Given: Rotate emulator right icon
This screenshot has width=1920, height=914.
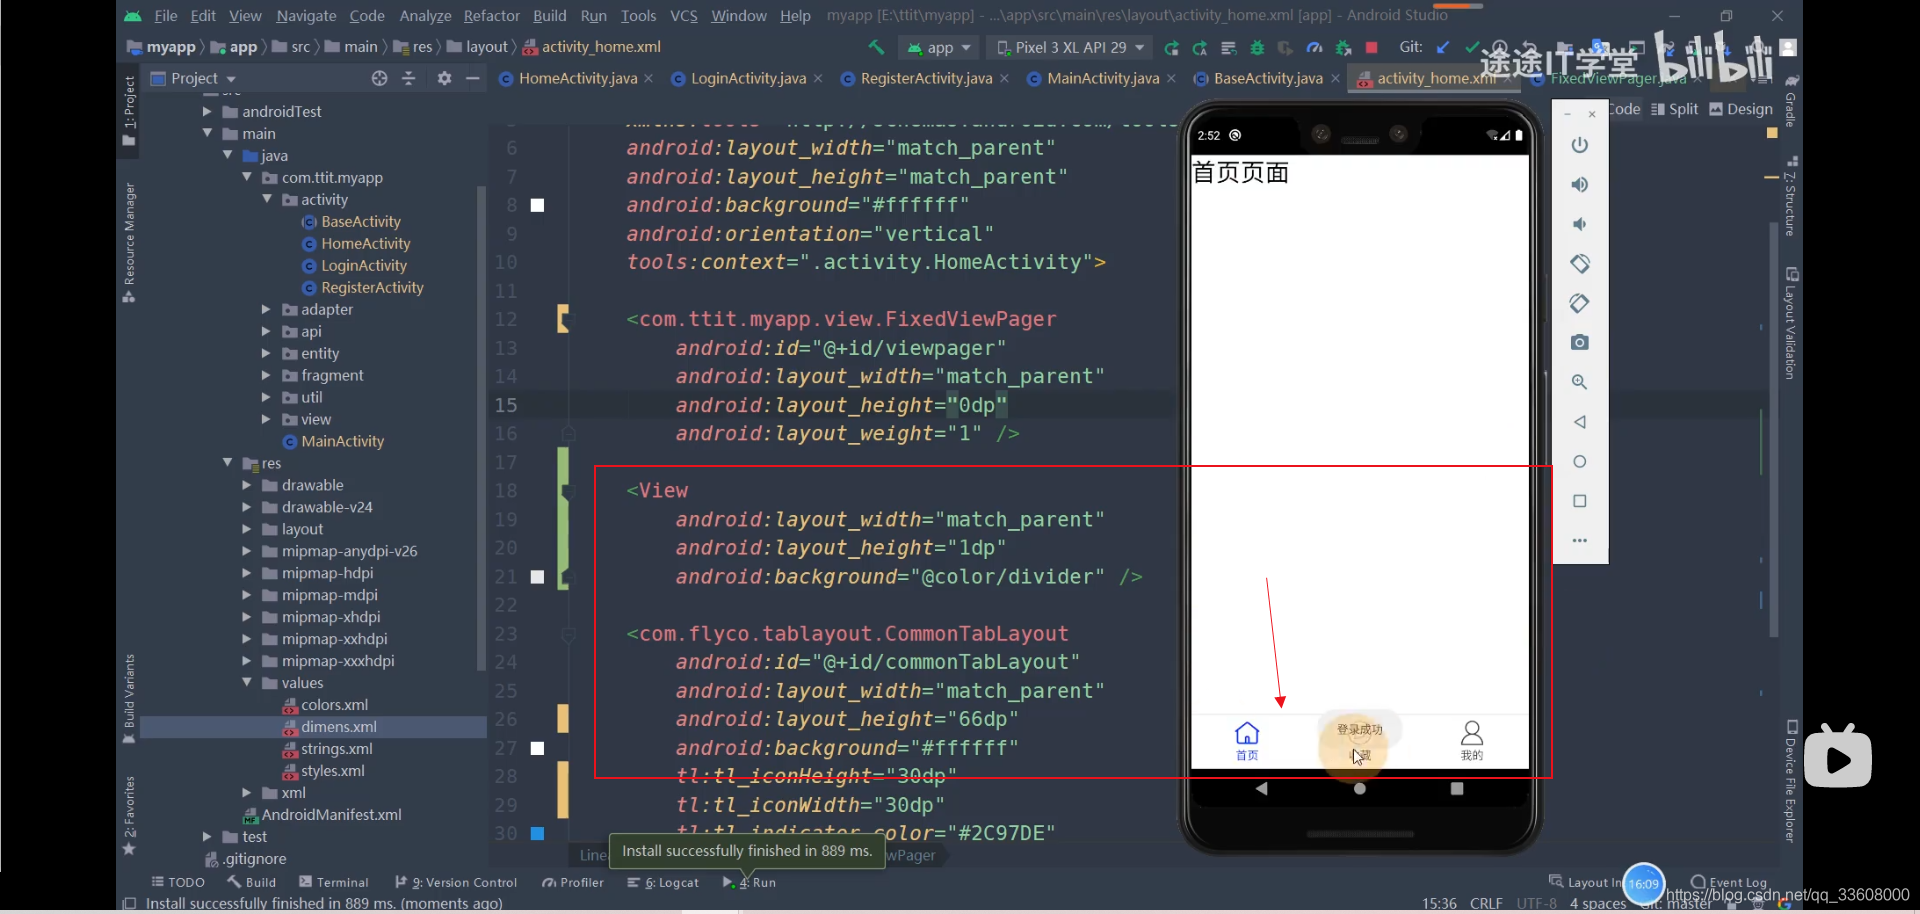Looking at the screenshot, I should pyautogui.click(x=1580, y=303).
